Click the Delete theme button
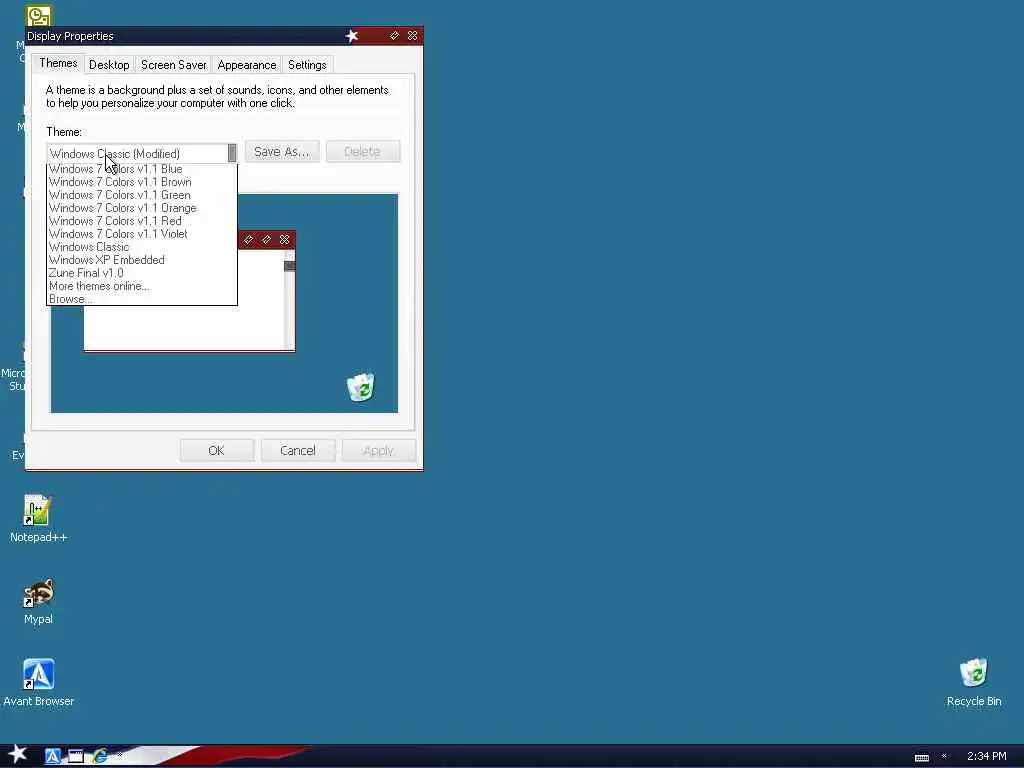The image size is (1024, 768). [362, 152]
